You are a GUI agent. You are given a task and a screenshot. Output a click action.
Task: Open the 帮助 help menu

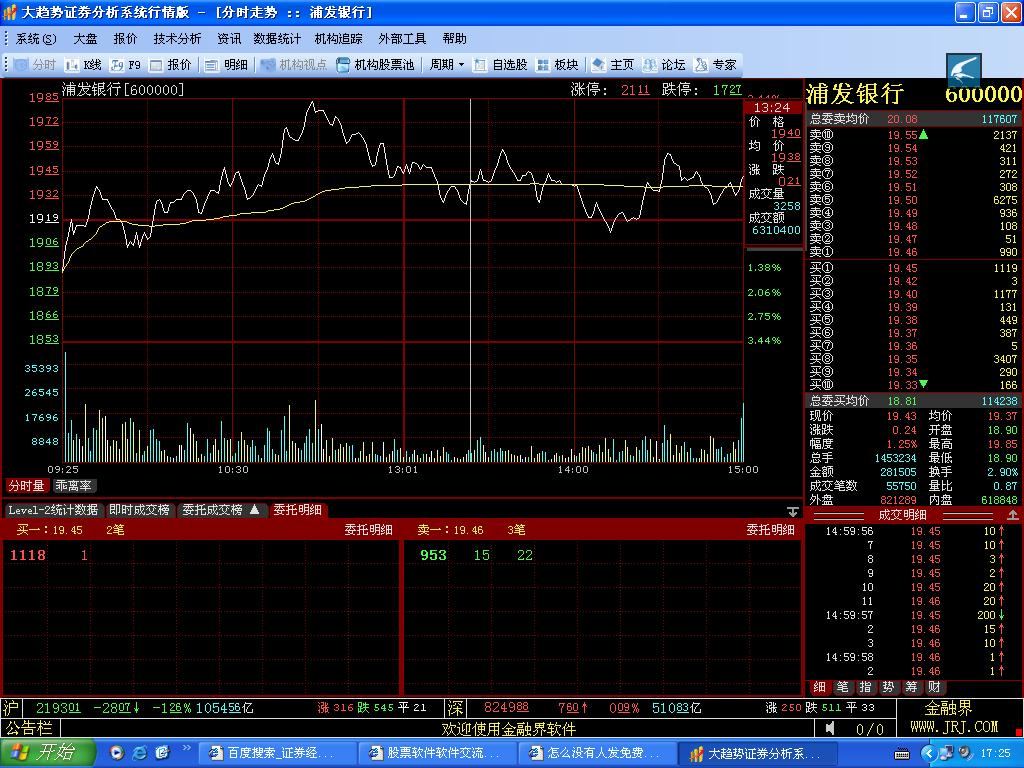click(x=455, y=39)
